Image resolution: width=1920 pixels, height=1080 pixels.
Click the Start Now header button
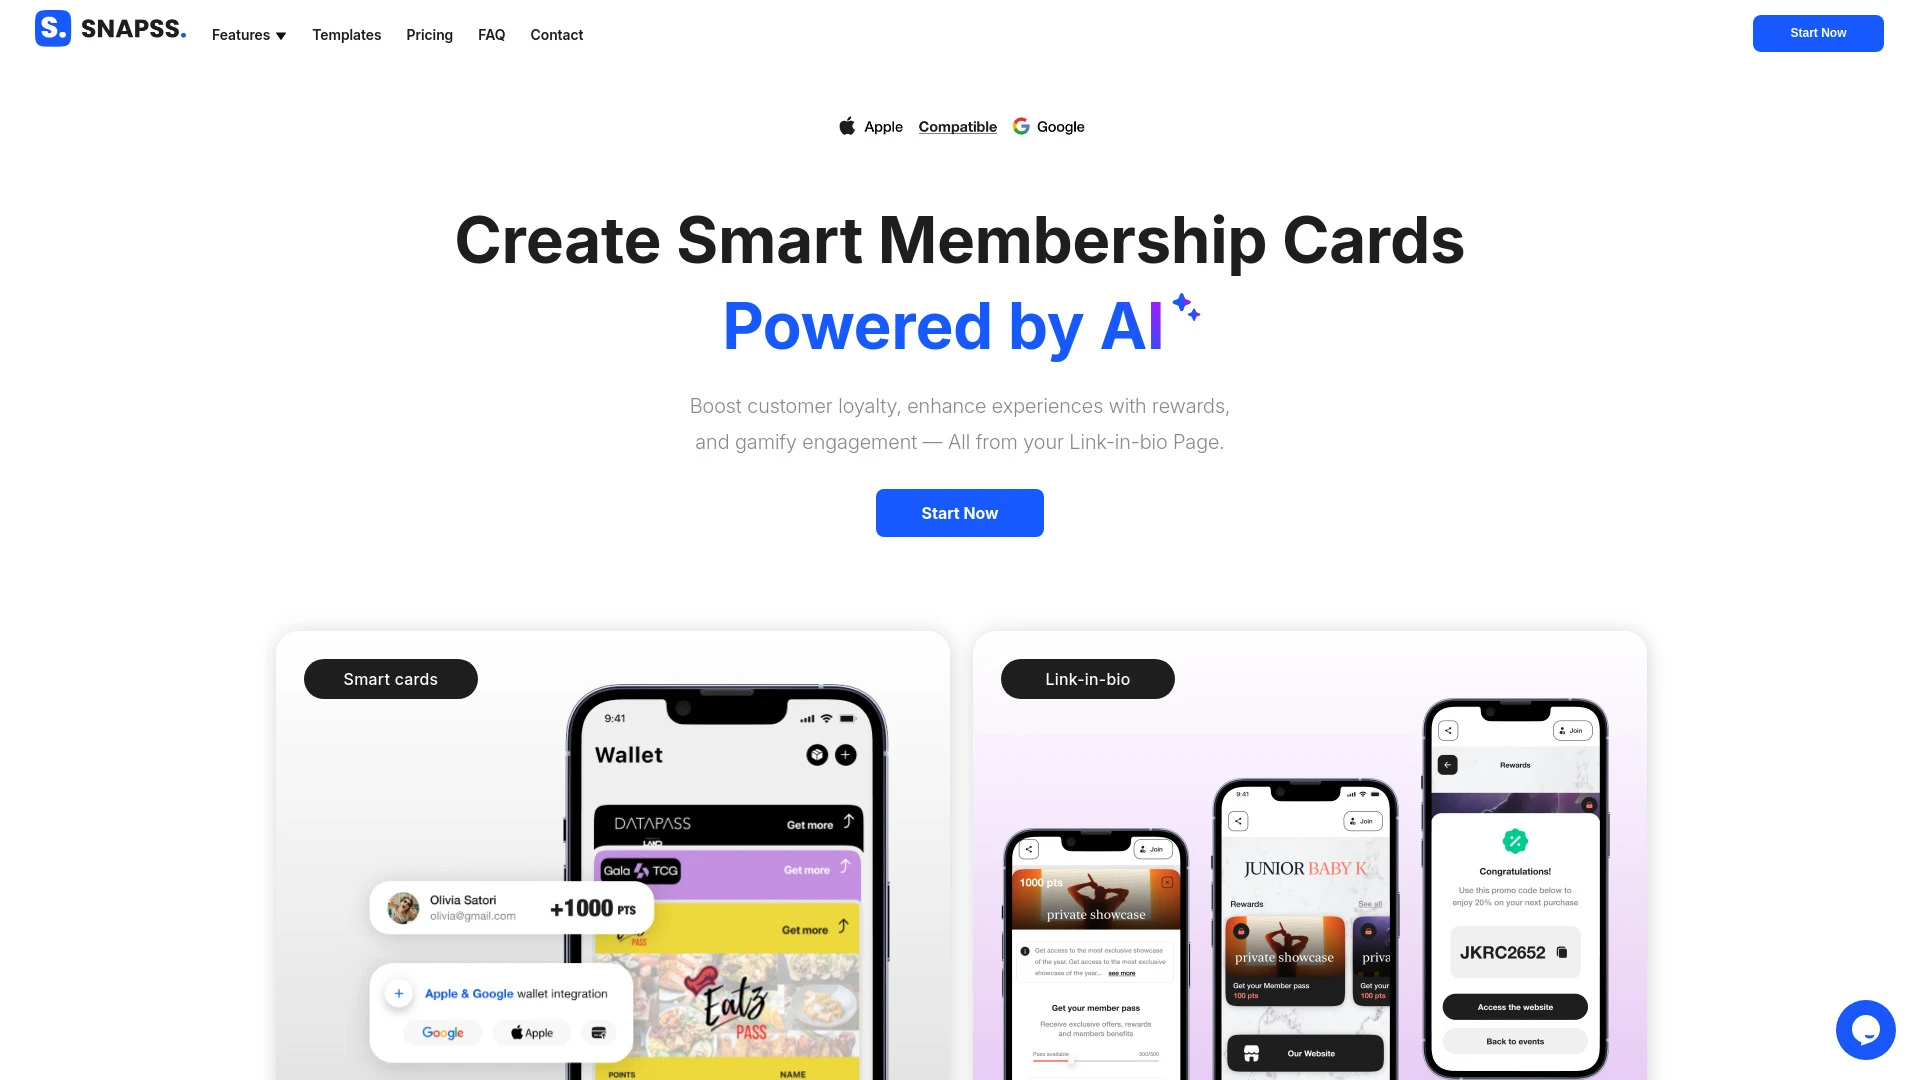[1818, 33]
